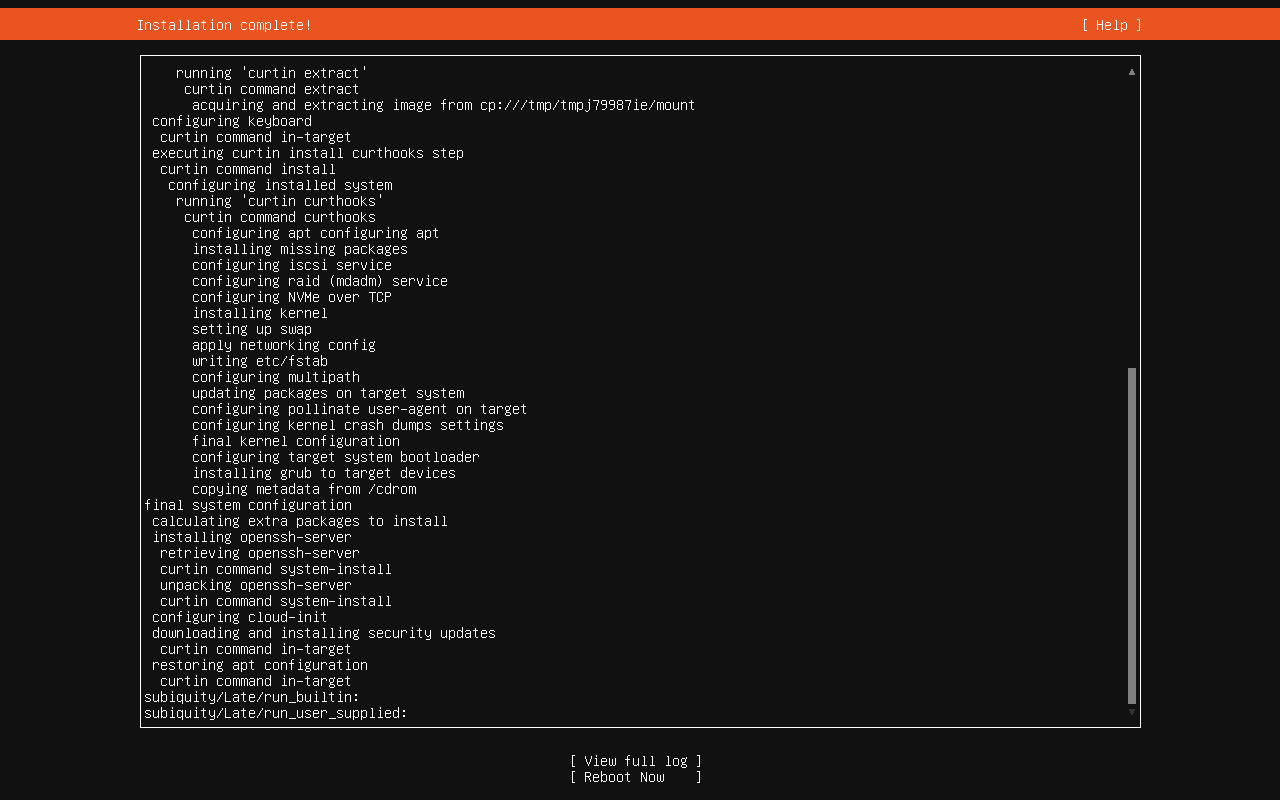Select the log line 'setting up swap'

pos(252,329)
